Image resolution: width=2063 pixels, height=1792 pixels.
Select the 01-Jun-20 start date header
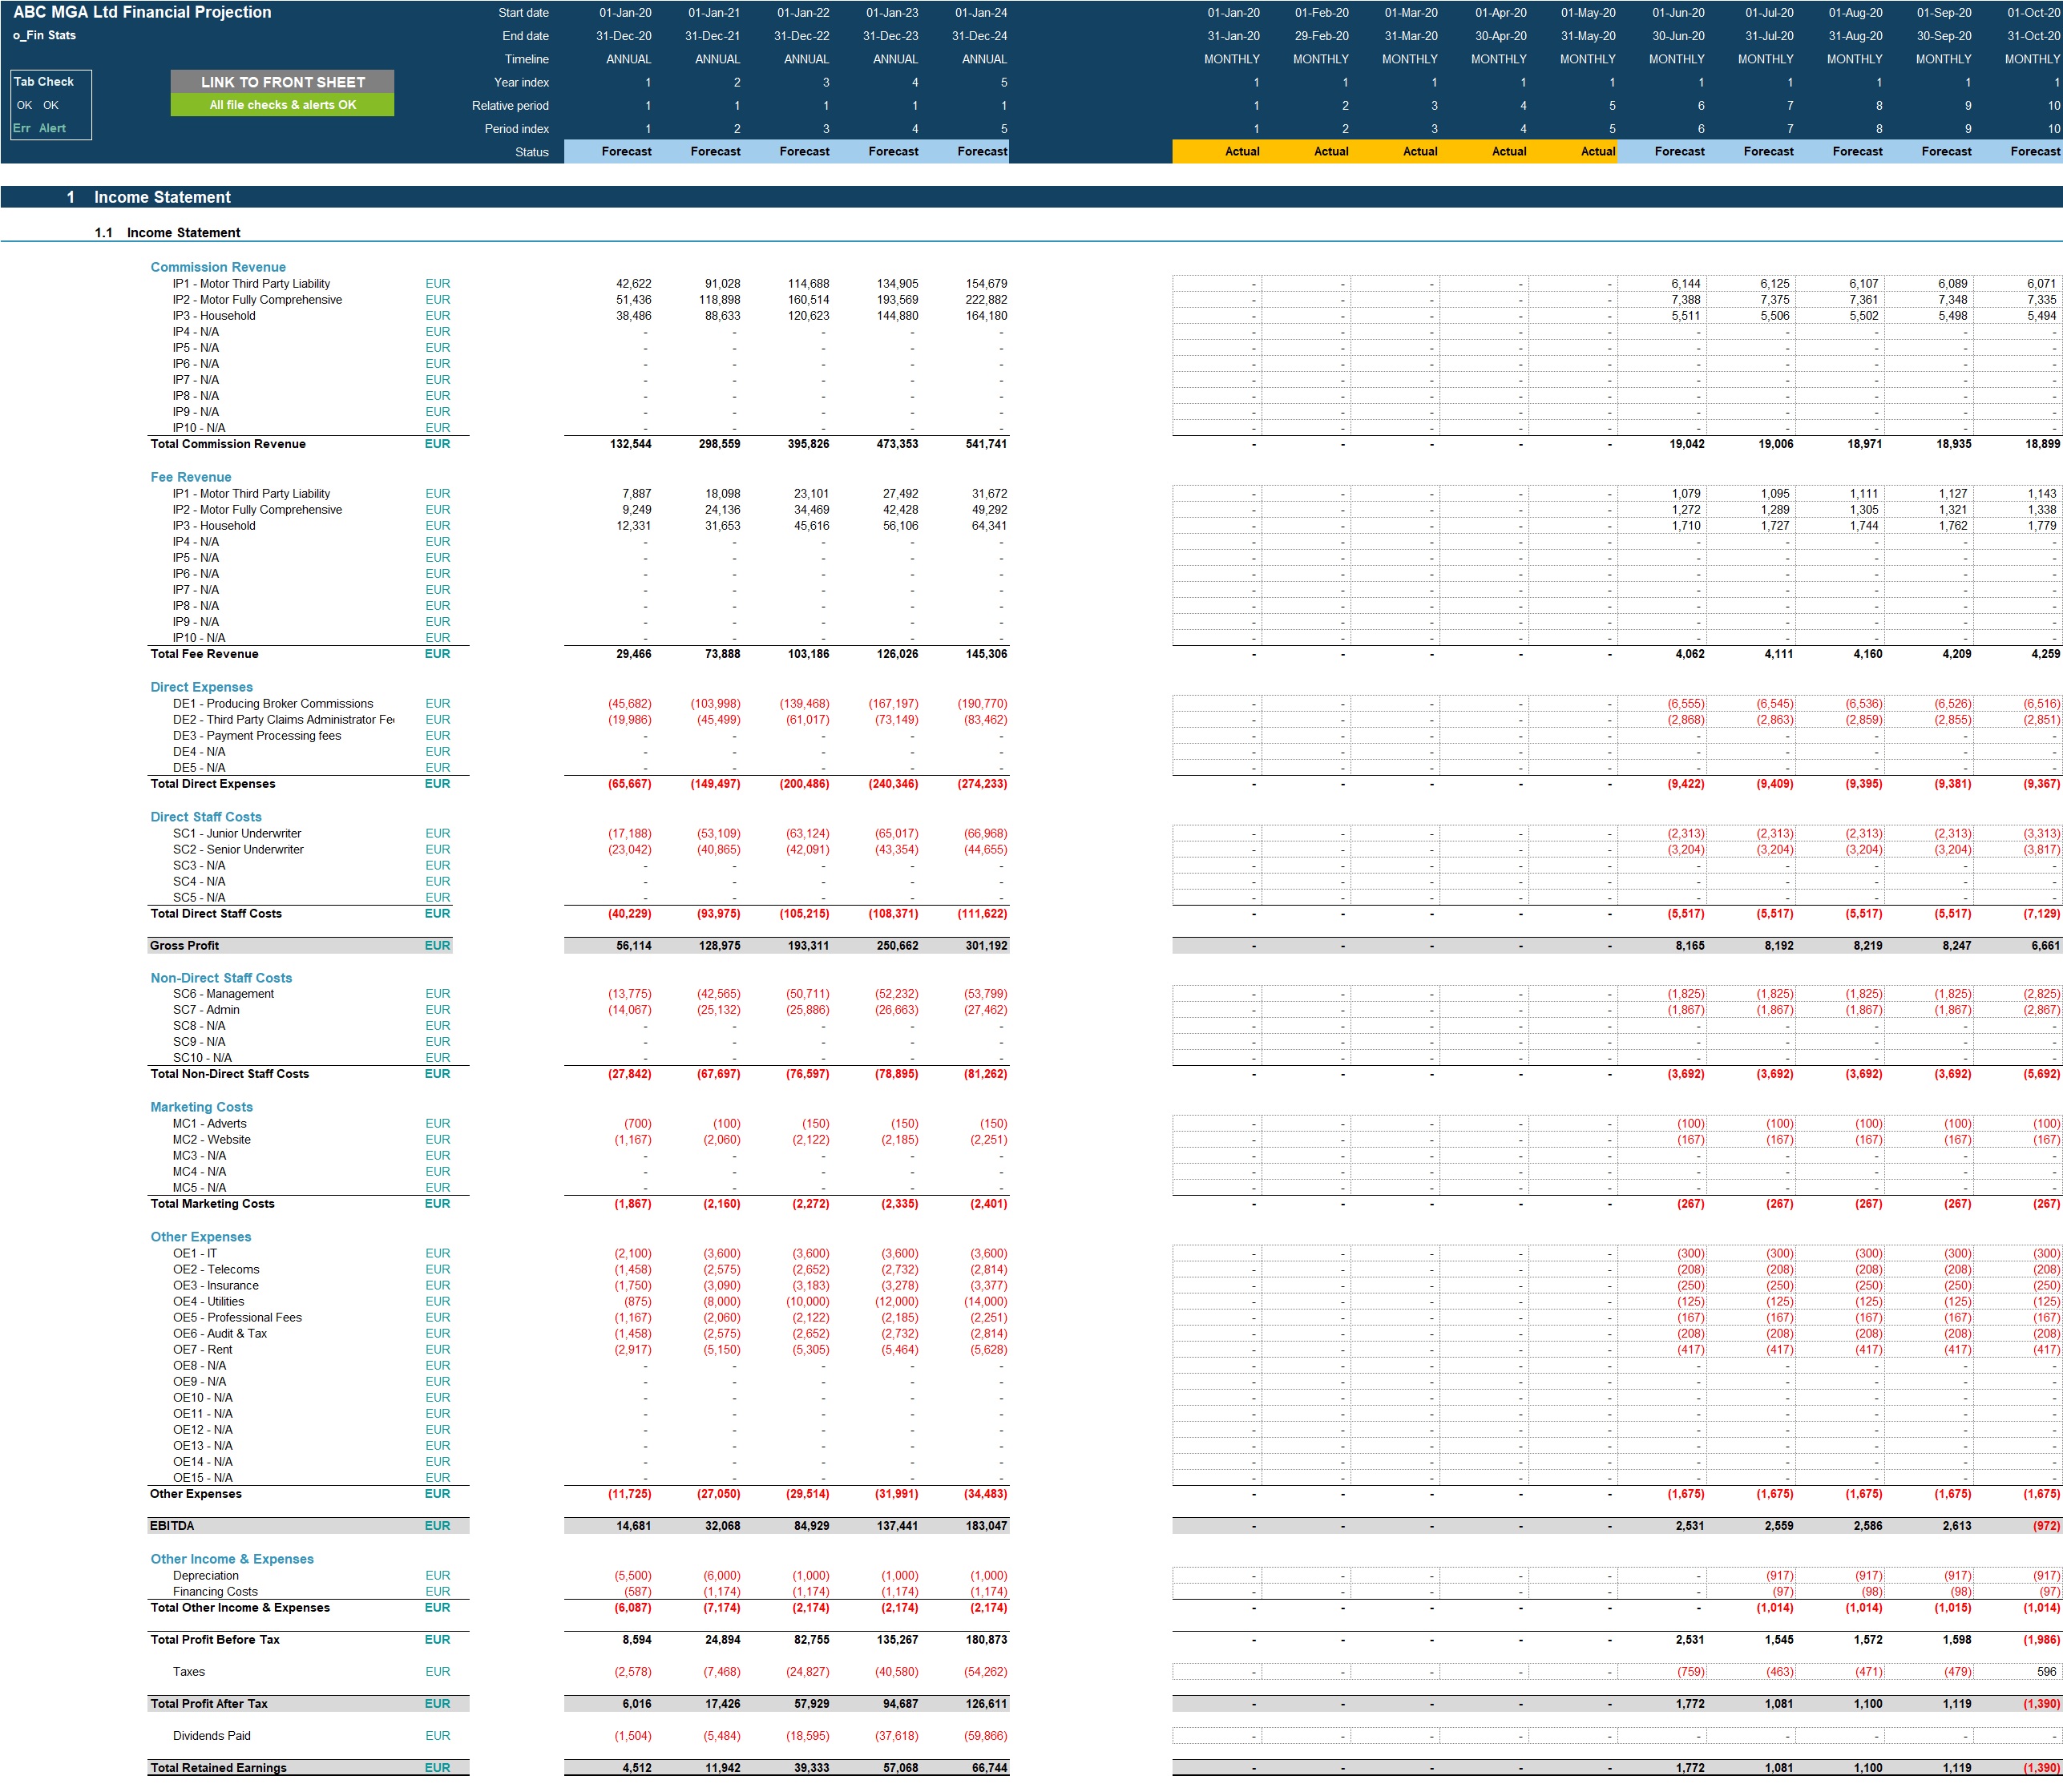click(x=1678, y=13)
